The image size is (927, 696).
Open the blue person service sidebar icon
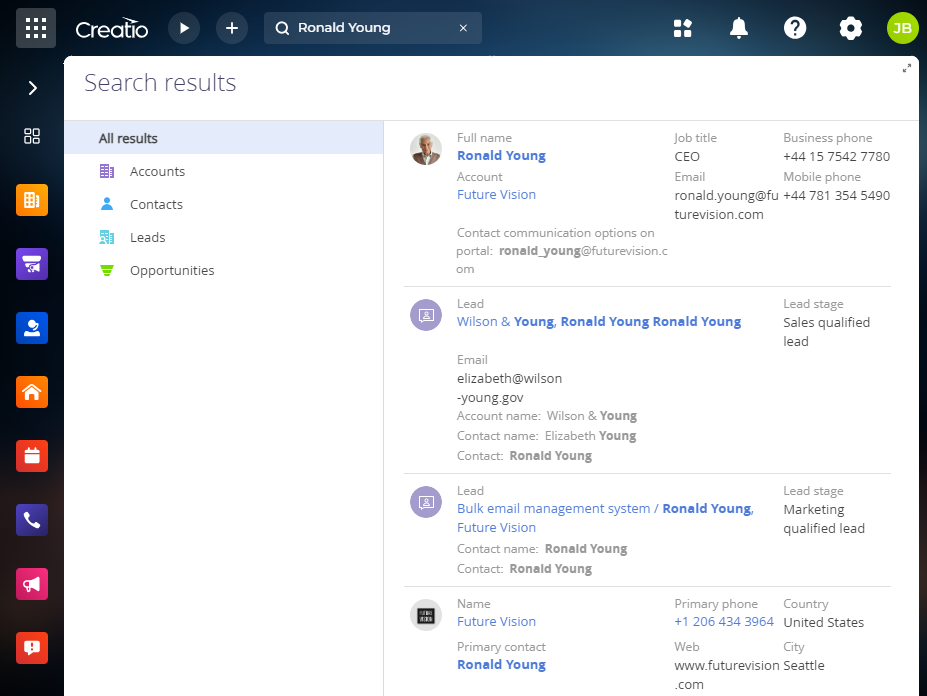tap(32, 328)
